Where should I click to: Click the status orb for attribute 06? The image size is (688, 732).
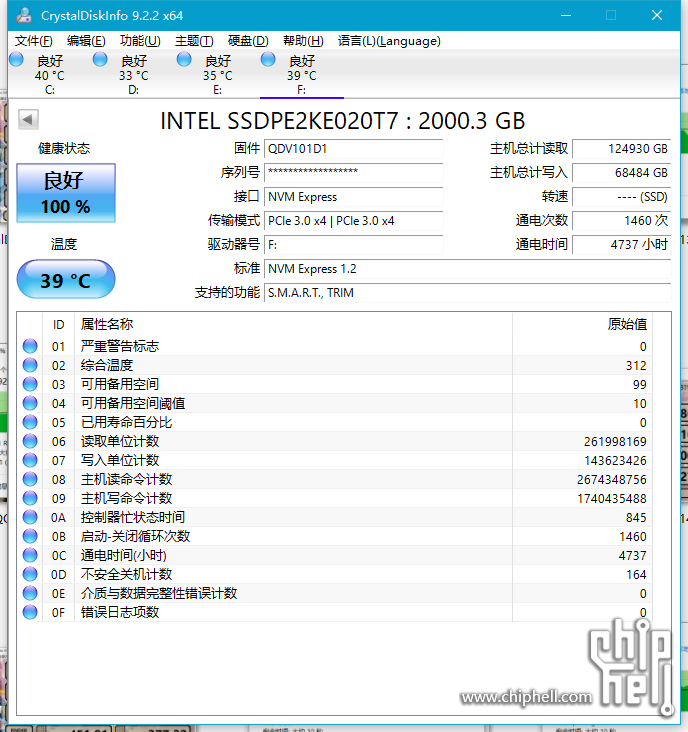[x=30, y=441]
